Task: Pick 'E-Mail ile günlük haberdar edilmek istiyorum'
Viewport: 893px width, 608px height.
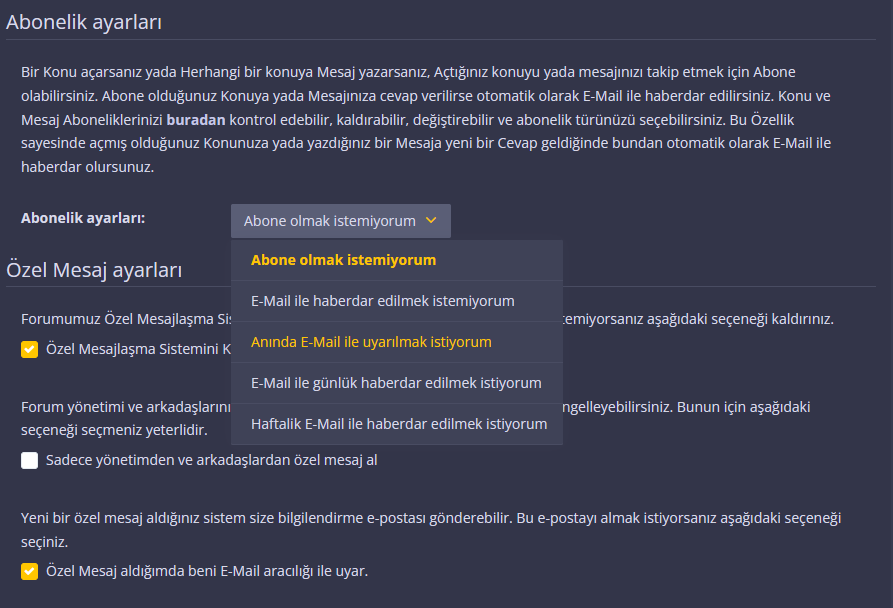Action: point(397,383)
